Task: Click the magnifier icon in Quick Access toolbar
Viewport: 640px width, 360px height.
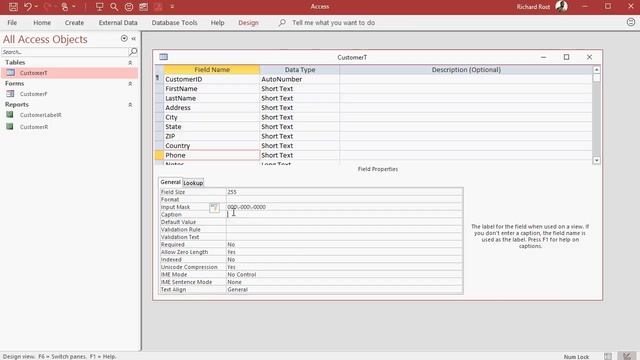Action: [114, 7]
